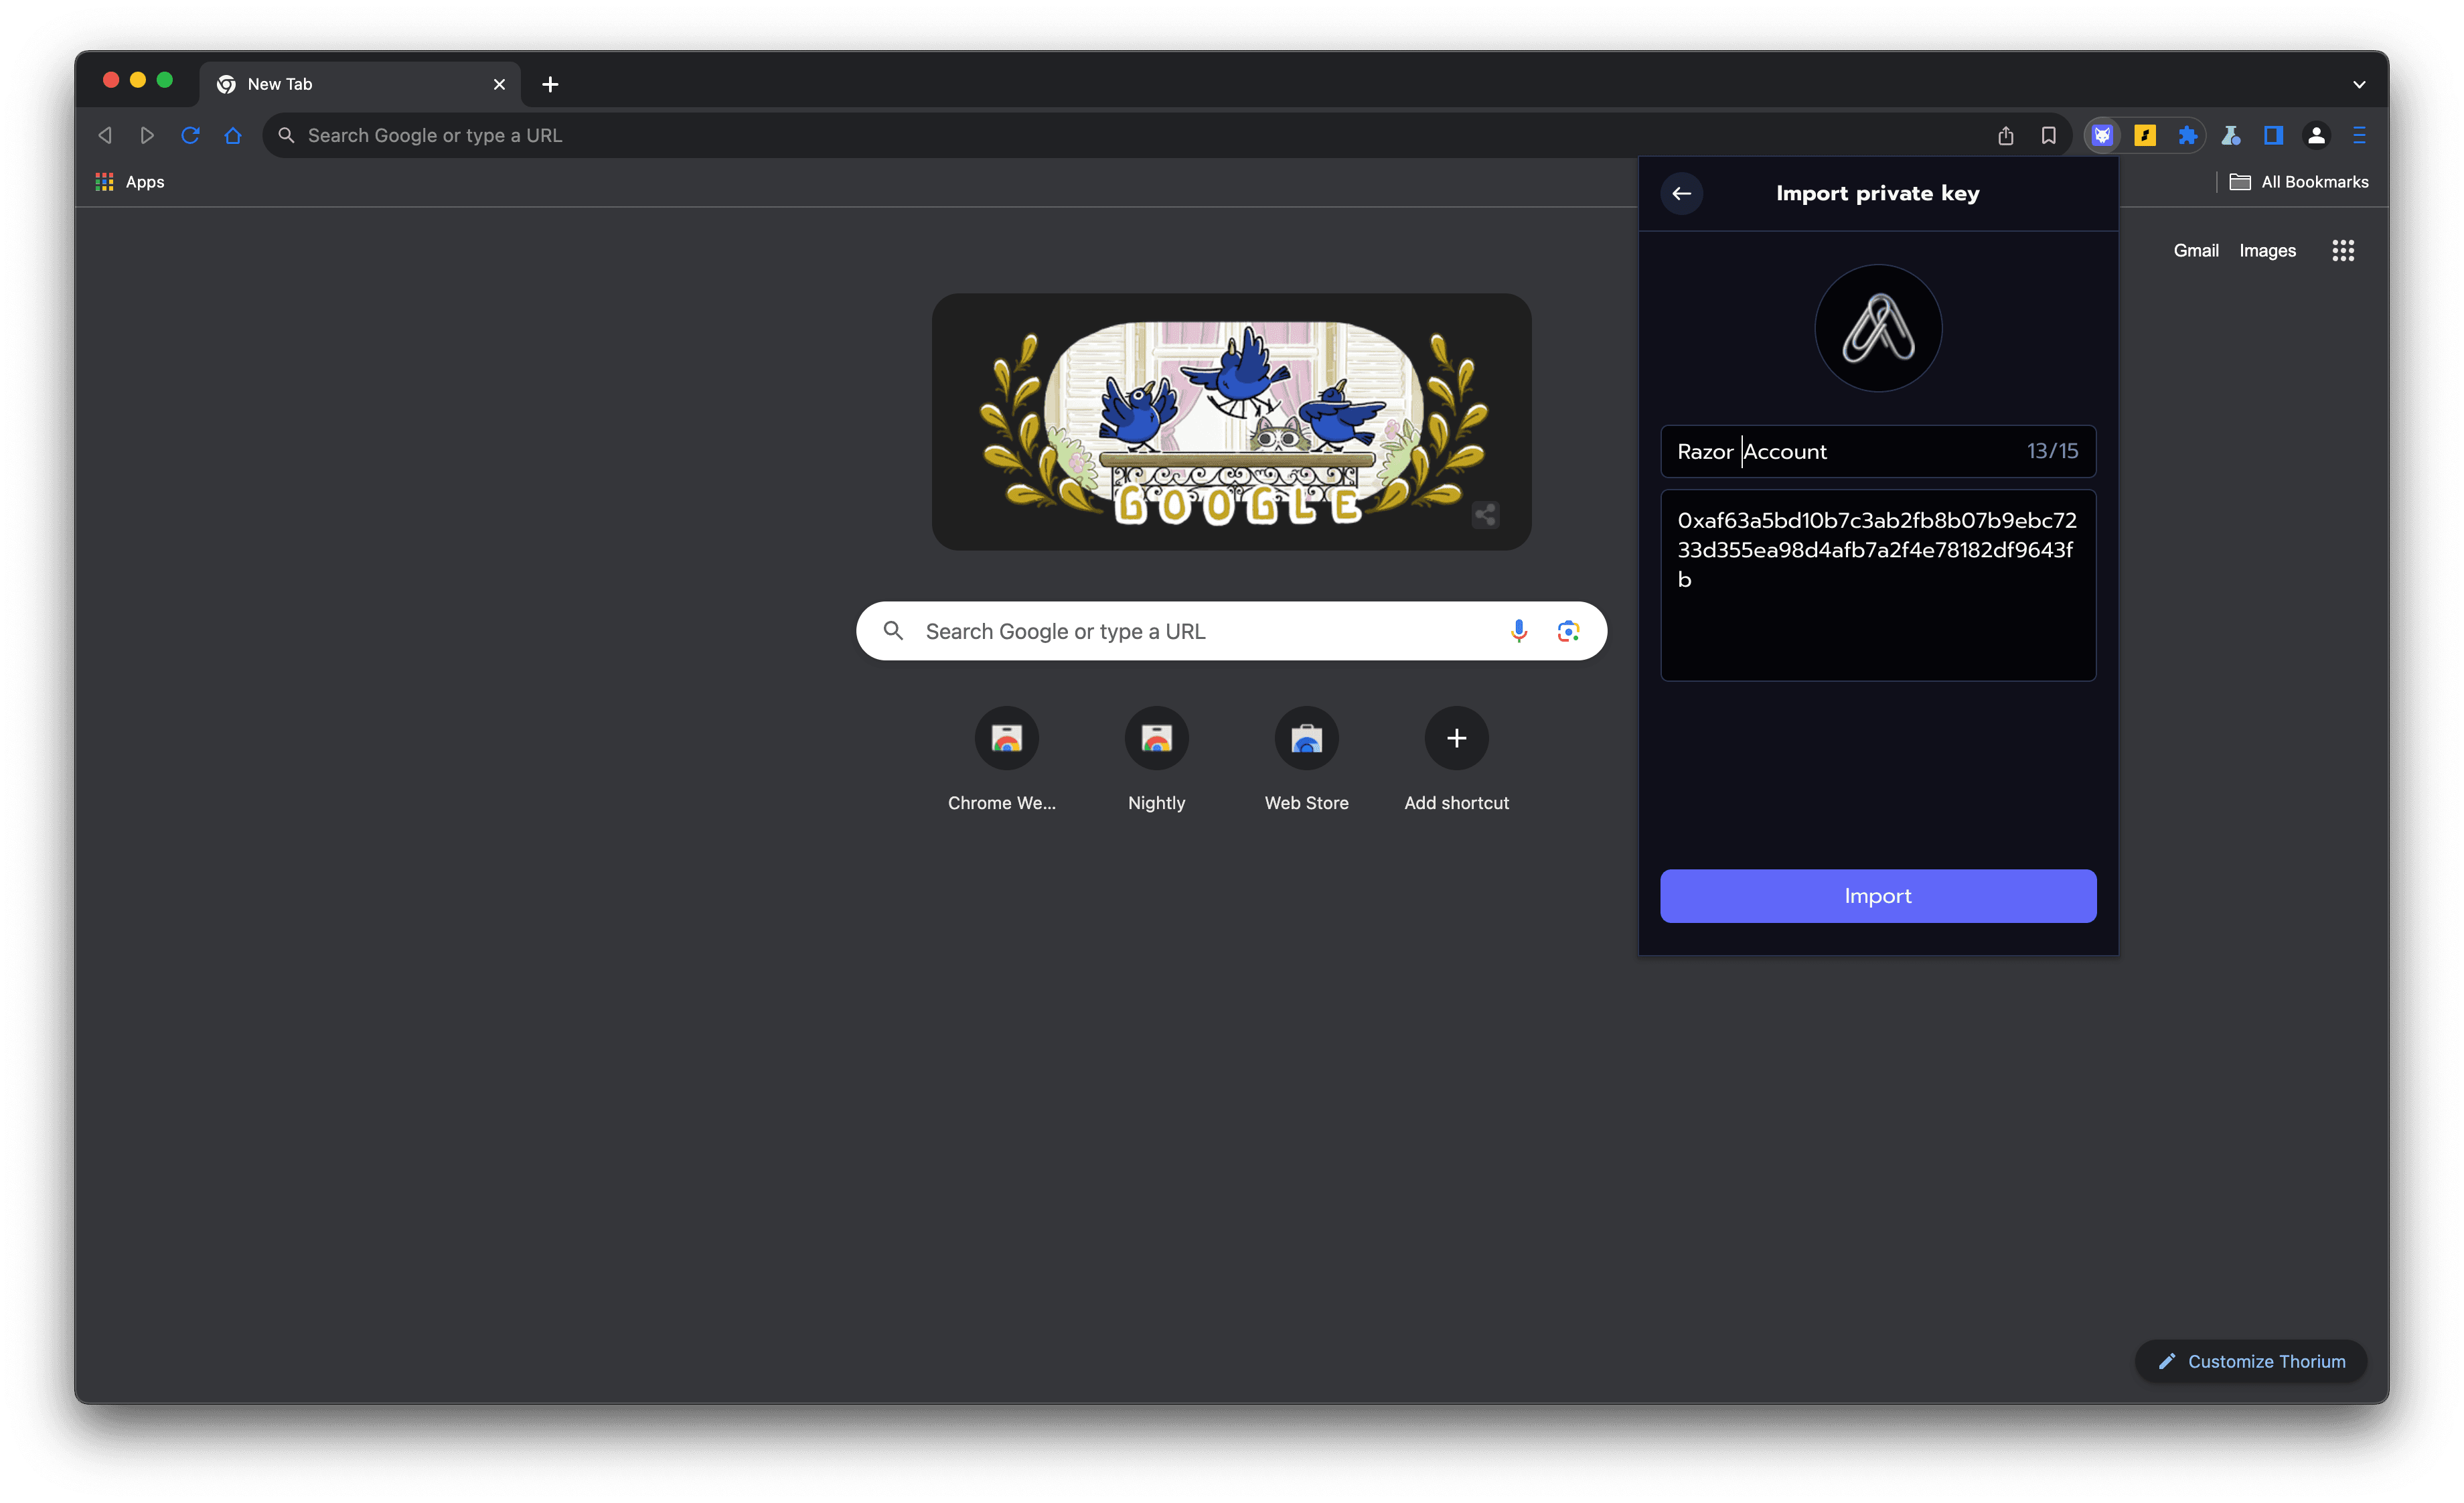Open the Google apps grid

tap(2343, 250)
